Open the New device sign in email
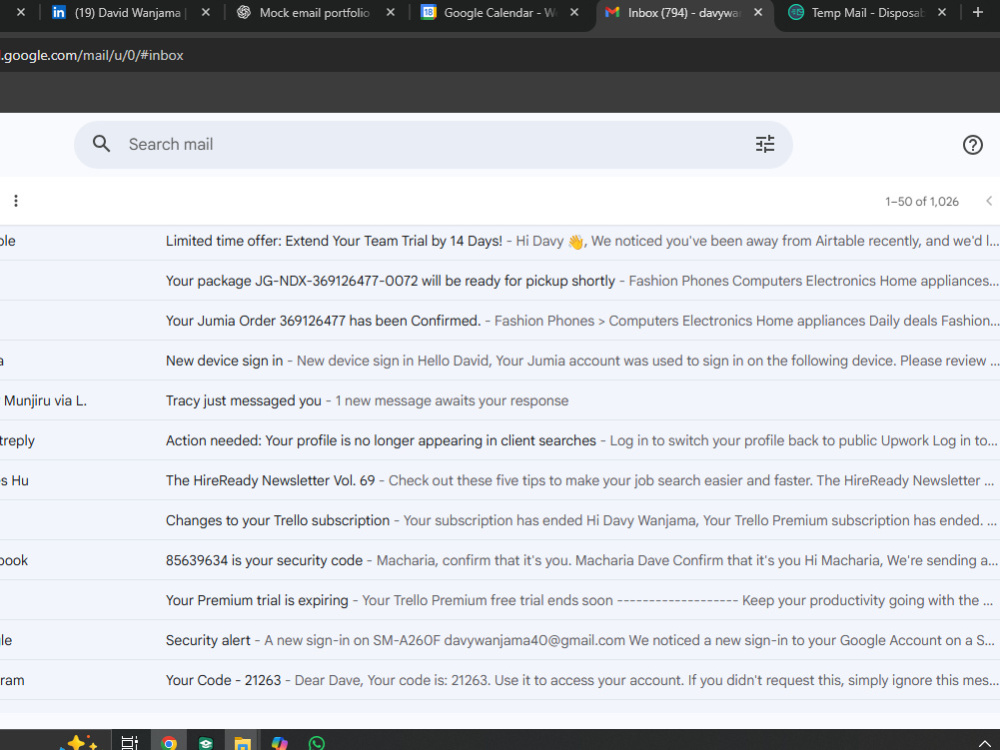The height and width of the screenshot is (750, 1000). point(500,360)
